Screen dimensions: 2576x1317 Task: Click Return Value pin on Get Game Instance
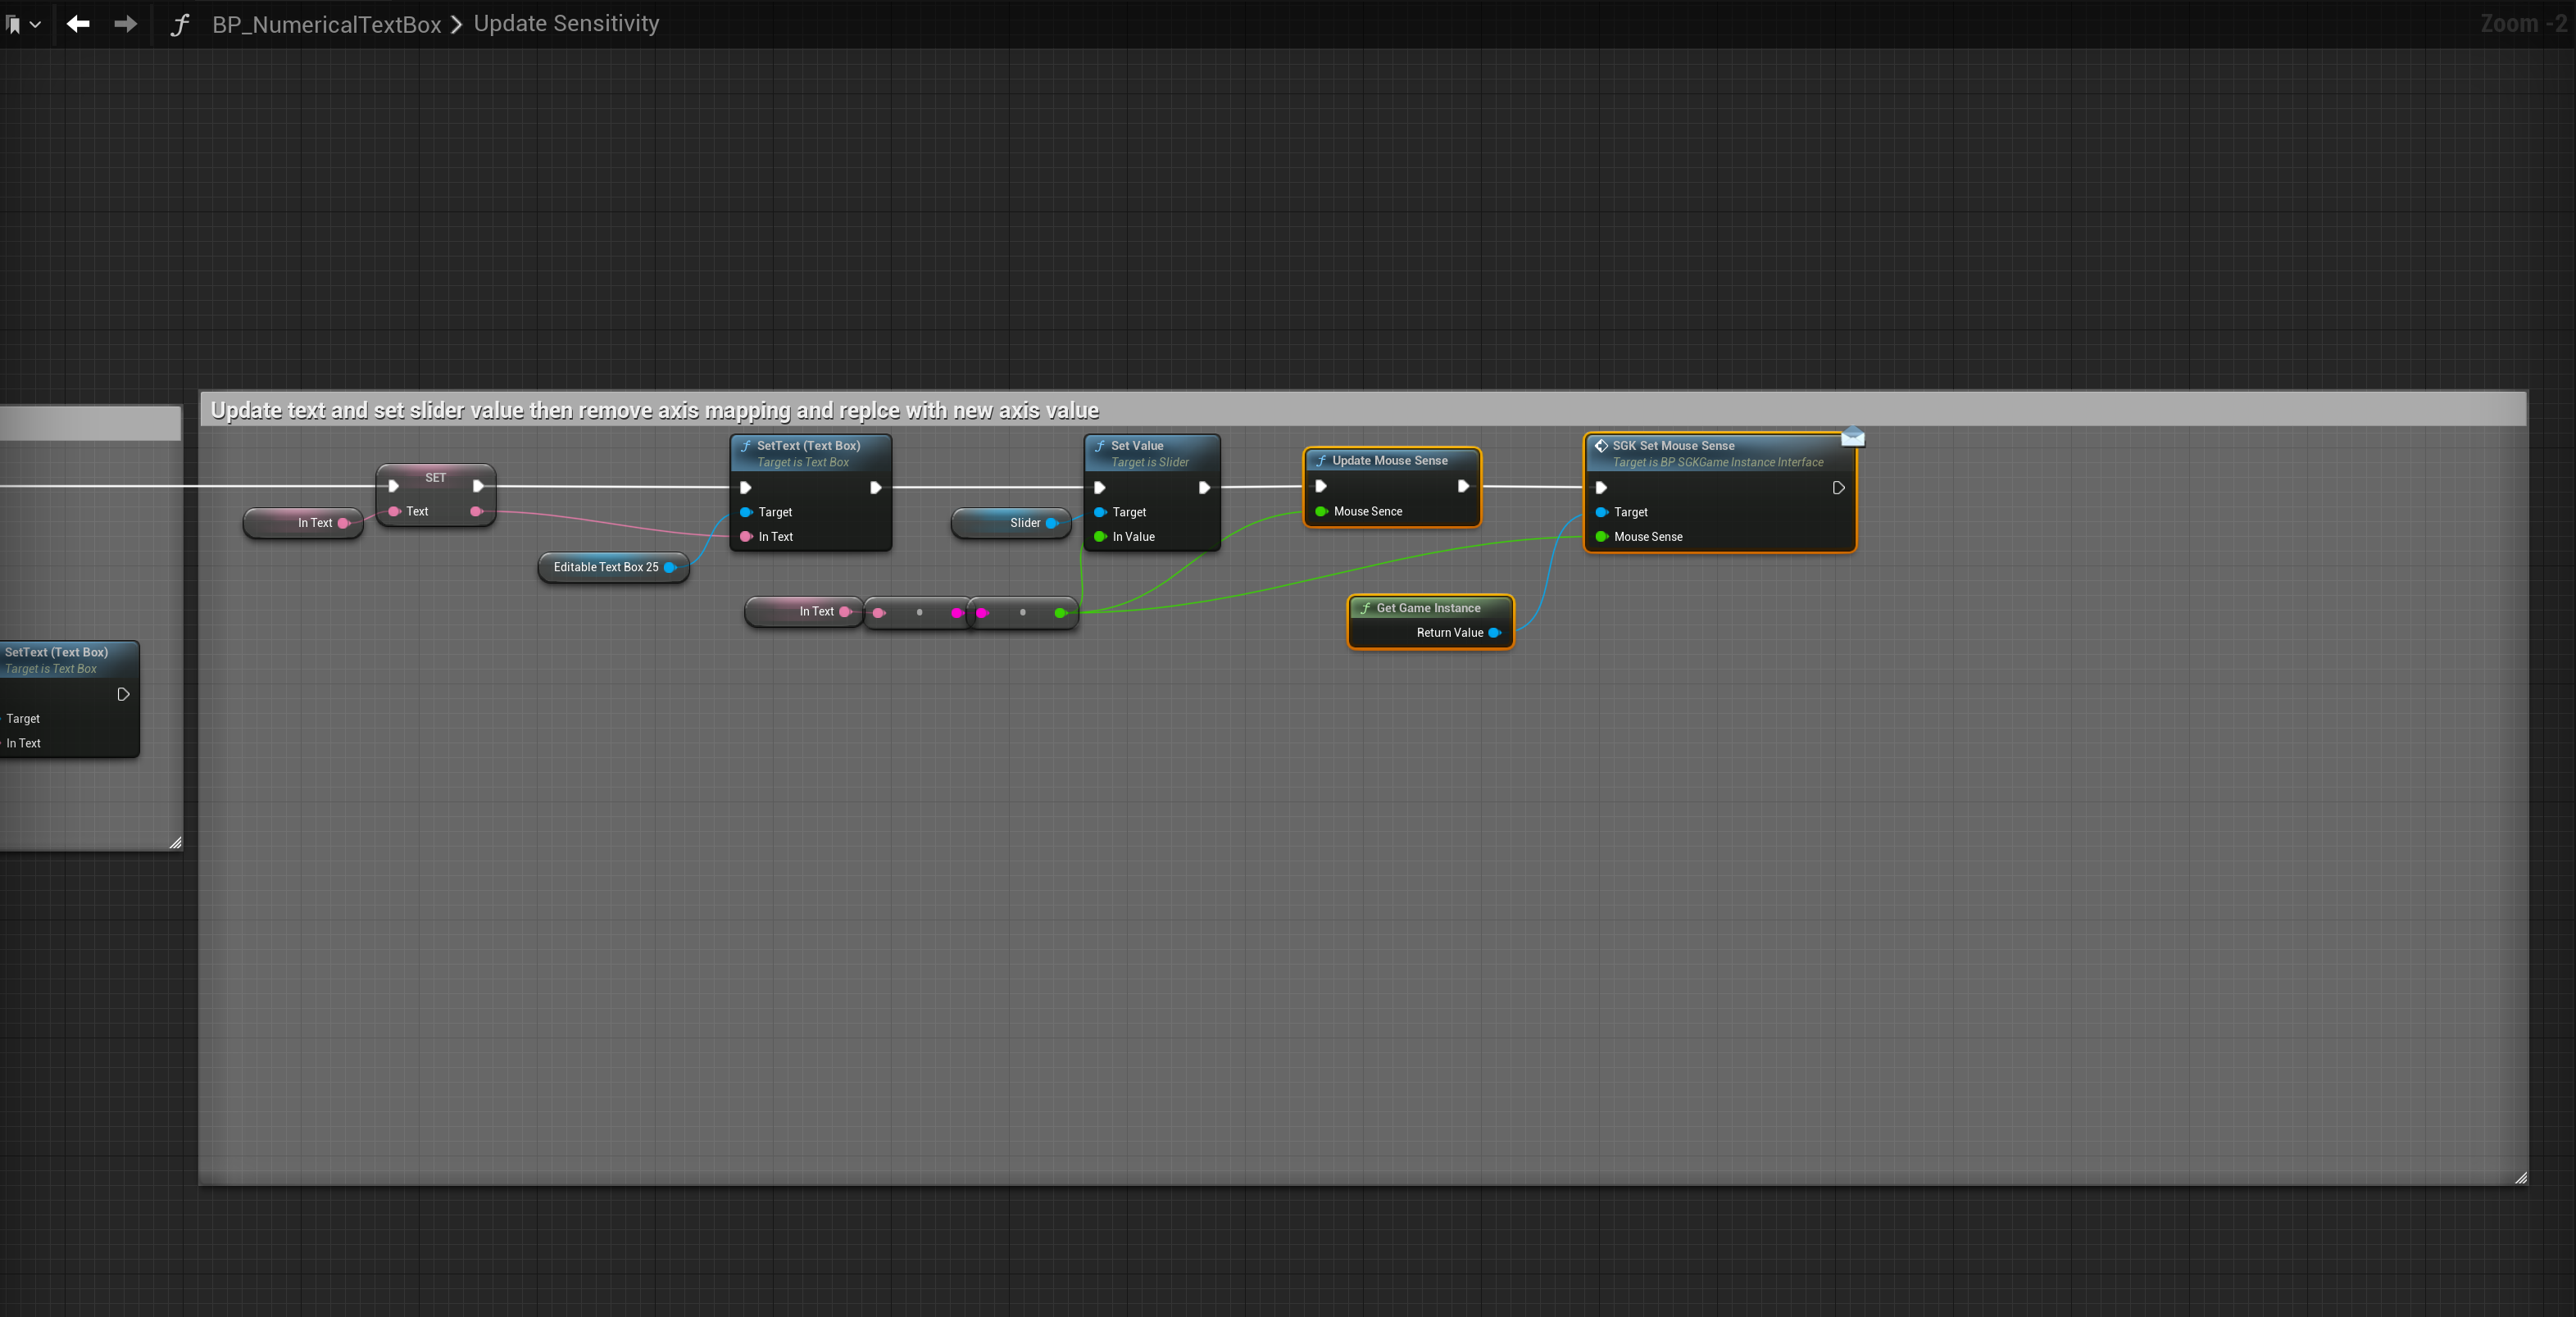click(x=1495, y=633)
